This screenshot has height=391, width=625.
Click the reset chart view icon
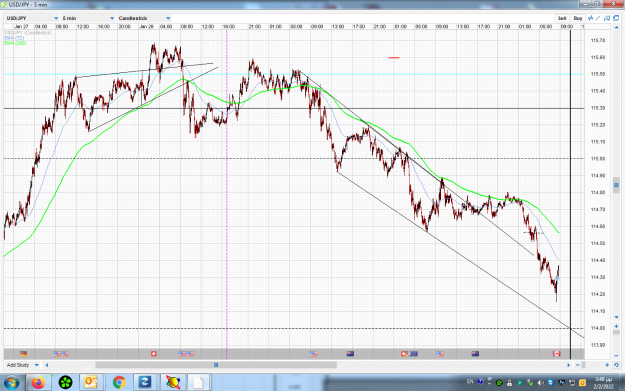coord(616,365)
